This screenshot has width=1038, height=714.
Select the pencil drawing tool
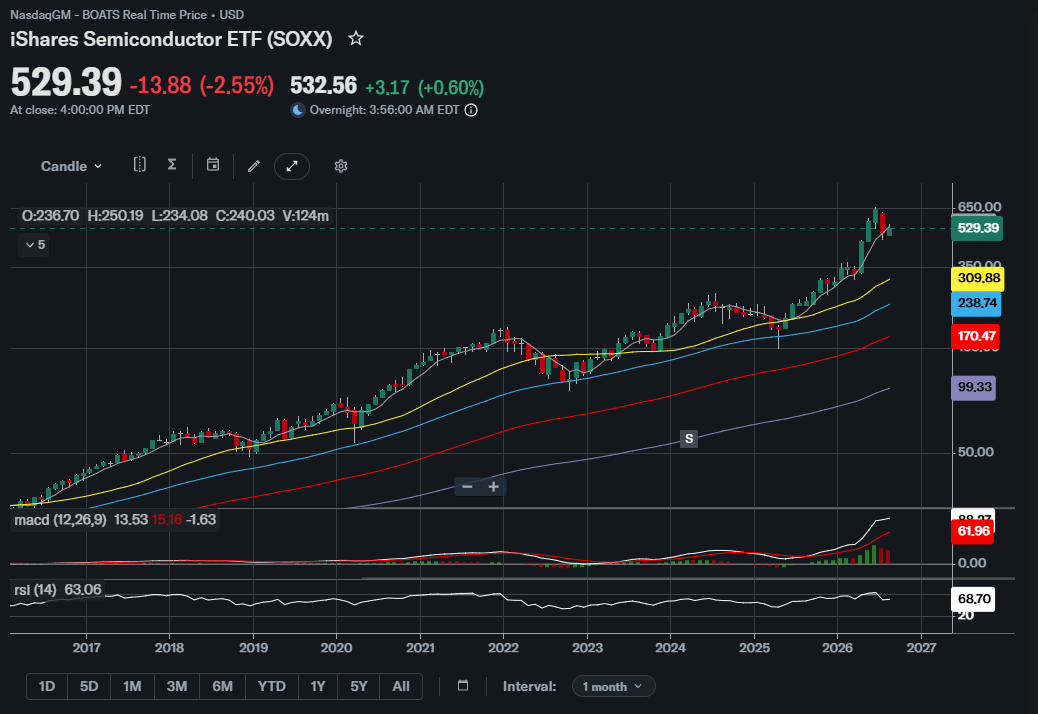[254, 166]
